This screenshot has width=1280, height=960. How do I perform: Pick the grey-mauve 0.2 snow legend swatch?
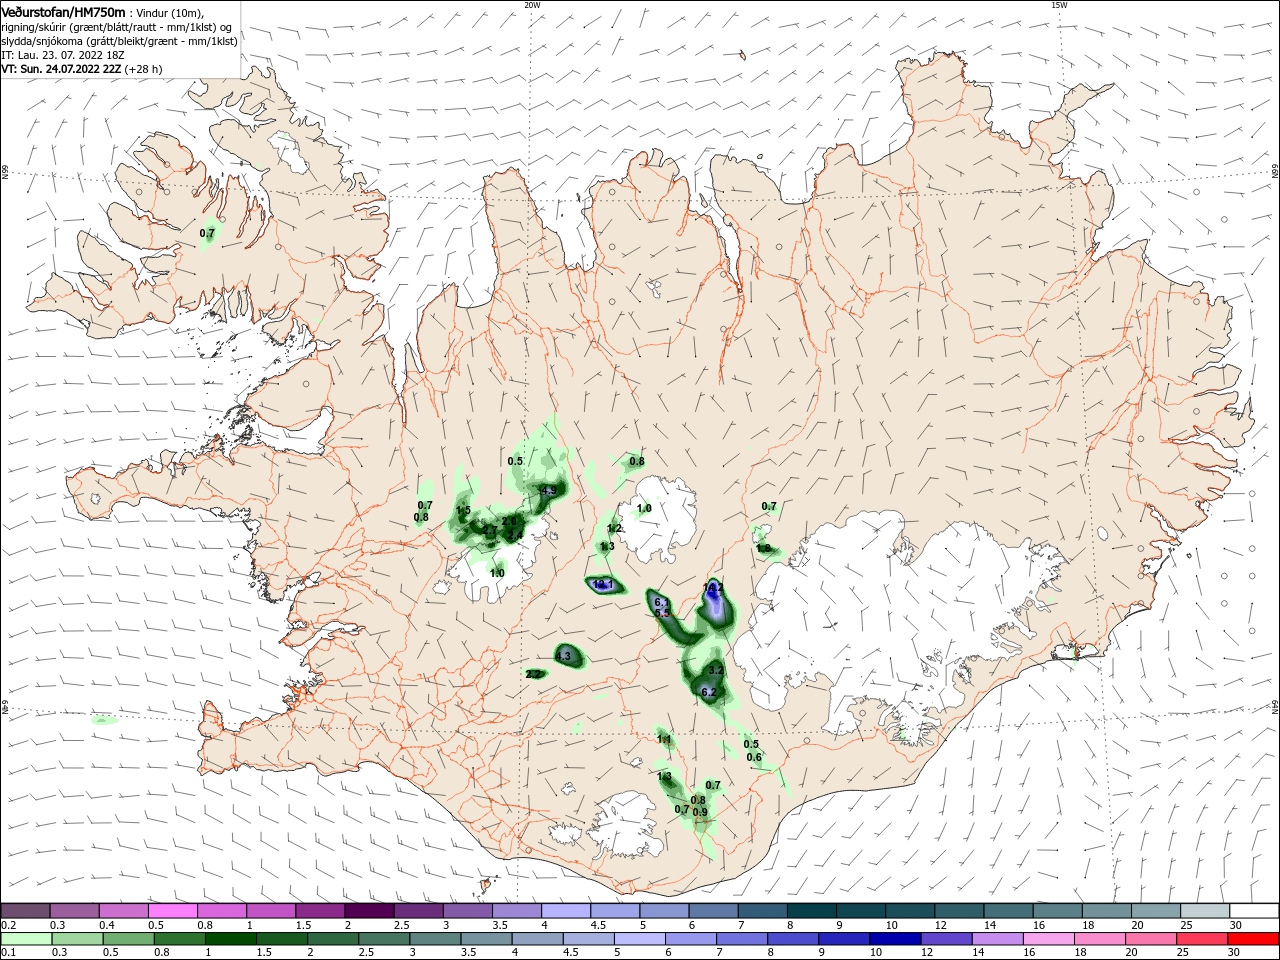click(25, 910)
